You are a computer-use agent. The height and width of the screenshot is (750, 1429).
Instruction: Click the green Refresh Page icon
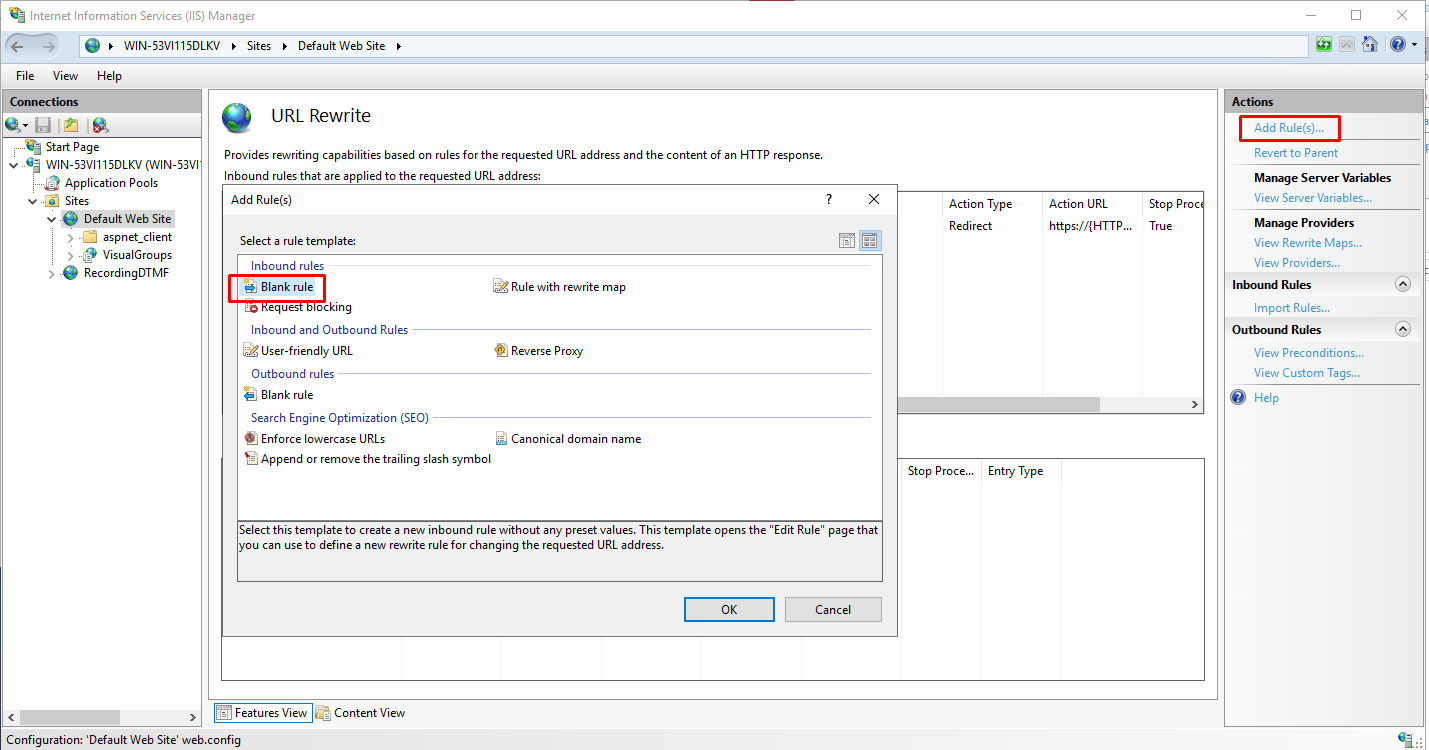click(1324, 45)
